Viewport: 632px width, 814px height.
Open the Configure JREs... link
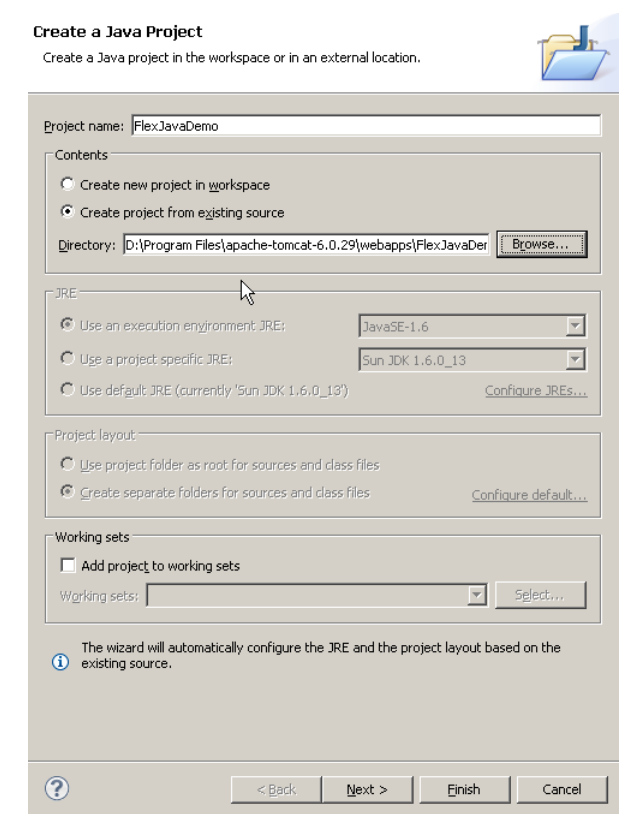pos(536,390)
